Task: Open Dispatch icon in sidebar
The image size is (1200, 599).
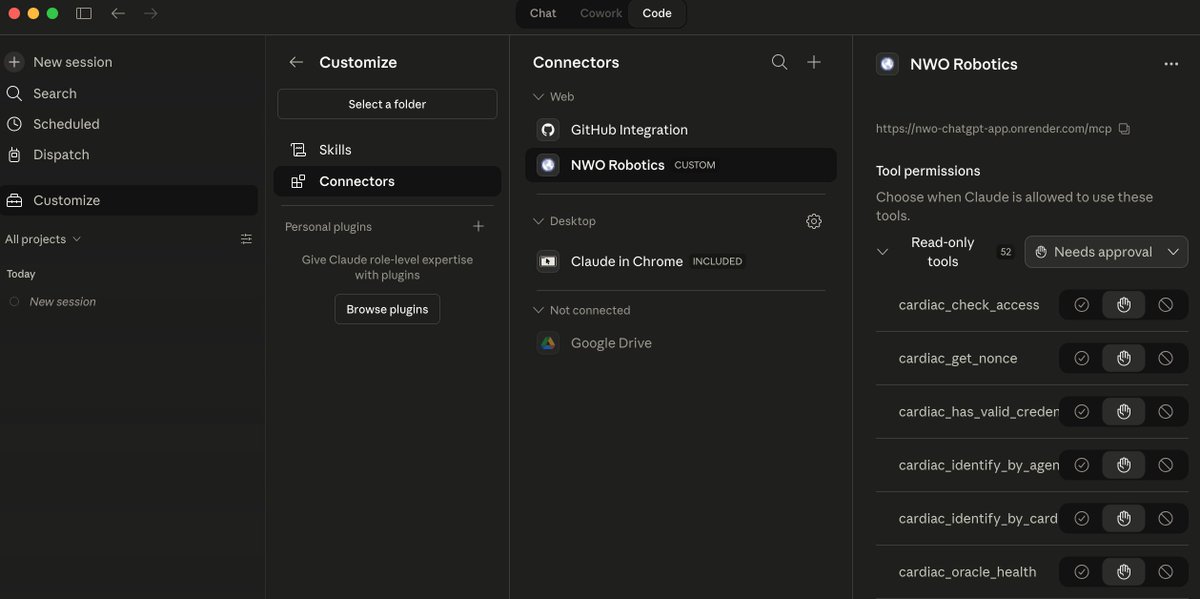Action: 14,155
